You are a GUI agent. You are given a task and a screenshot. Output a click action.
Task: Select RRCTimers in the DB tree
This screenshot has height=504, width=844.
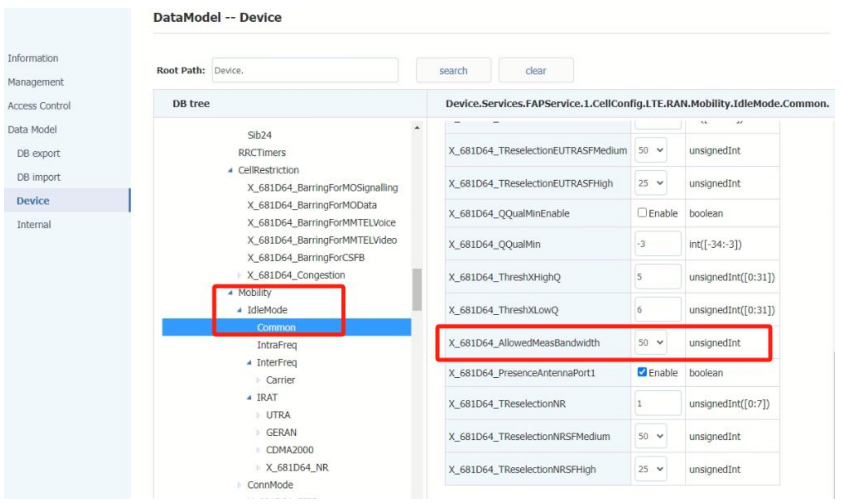click(x=261, y=153)
